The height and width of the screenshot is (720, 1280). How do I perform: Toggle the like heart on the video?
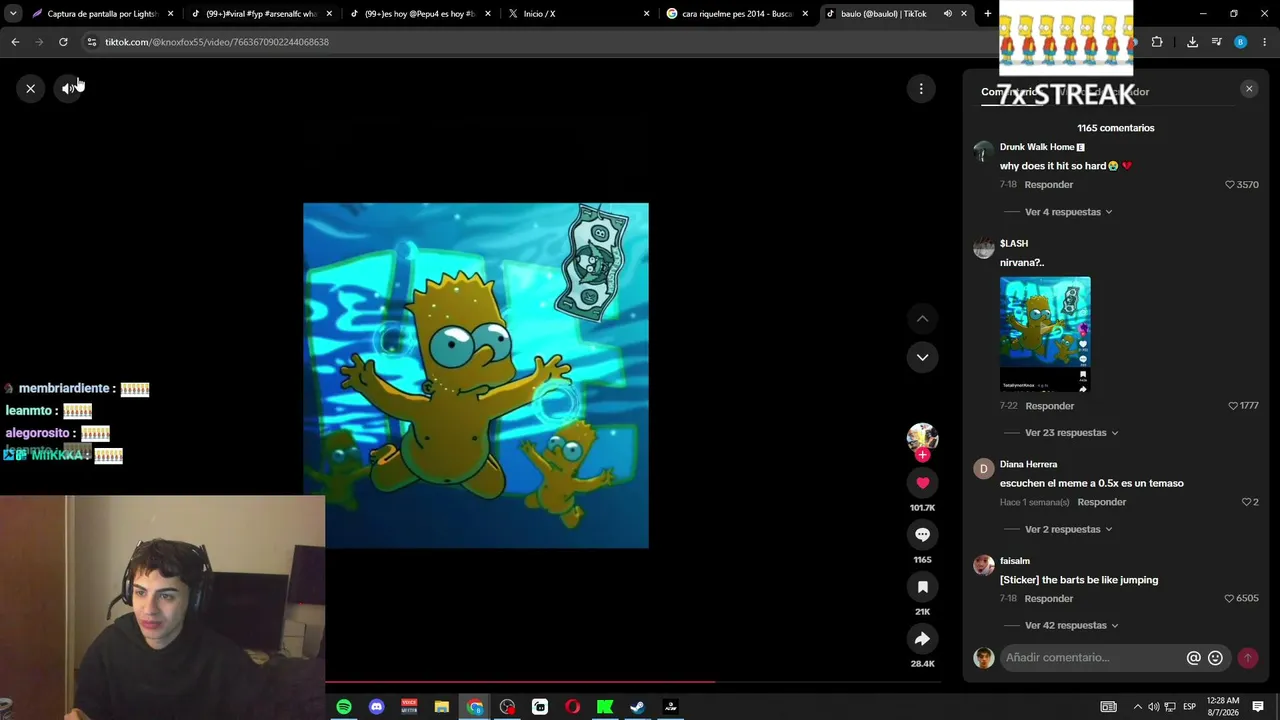click(x=922, y=483)
